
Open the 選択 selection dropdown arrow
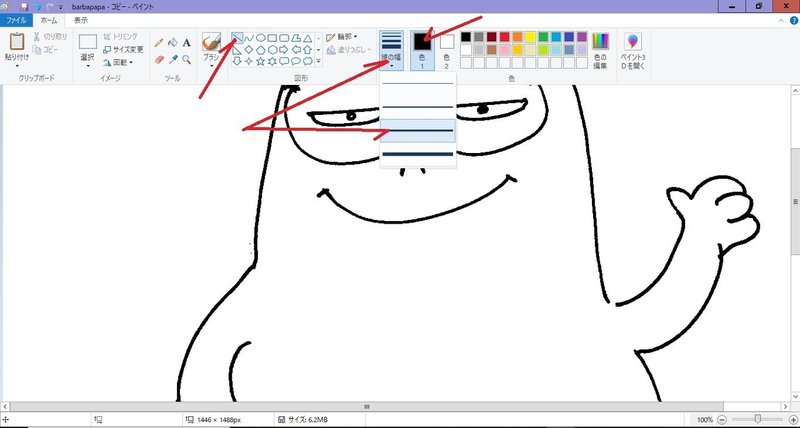[x=88, y=66]
